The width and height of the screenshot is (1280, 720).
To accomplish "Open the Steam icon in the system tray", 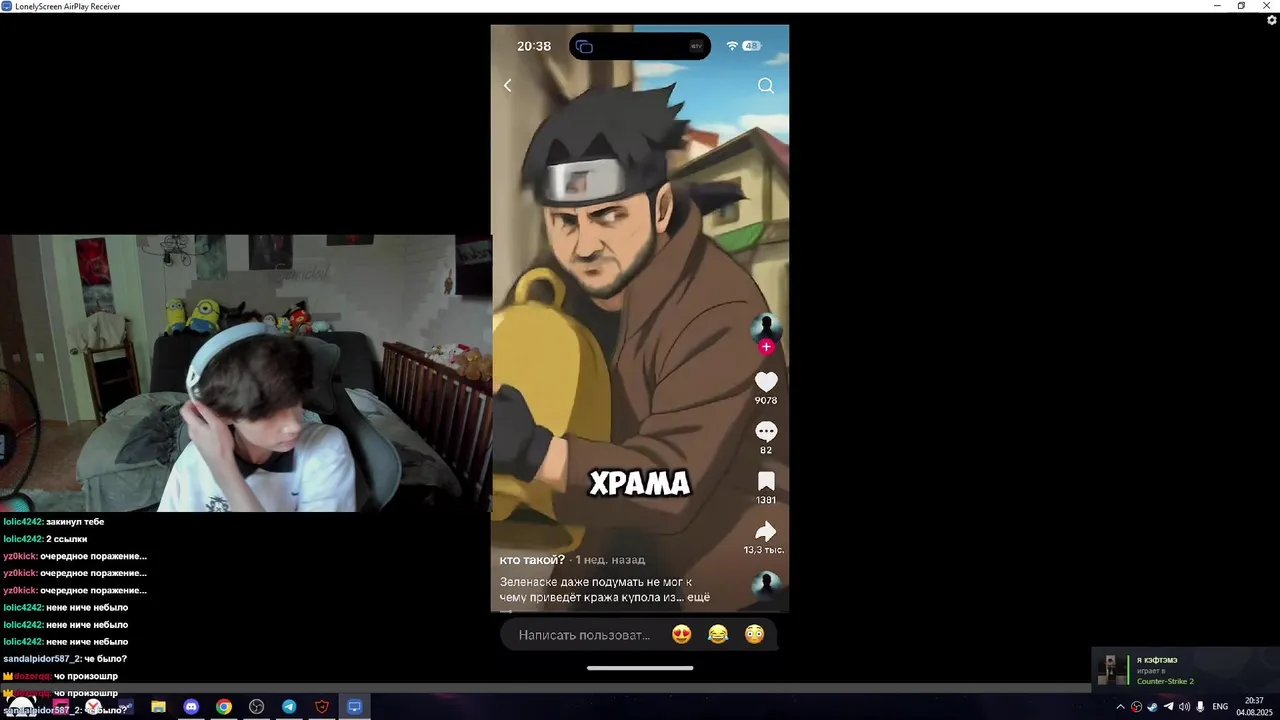I will click(1152, 707).
